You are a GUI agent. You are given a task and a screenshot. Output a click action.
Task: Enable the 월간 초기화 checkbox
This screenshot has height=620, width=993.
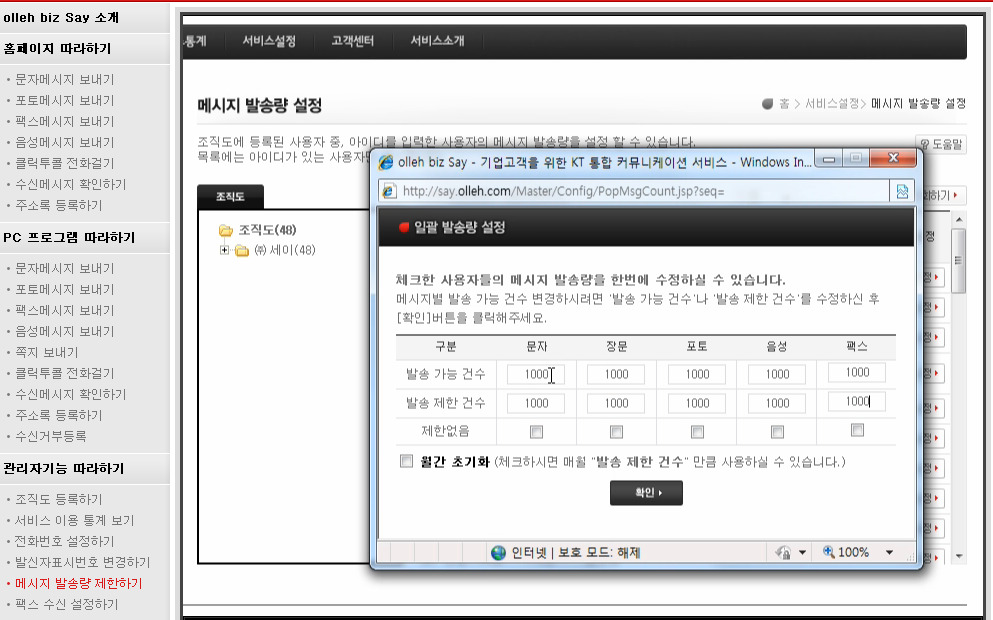[x=406, y=461]
